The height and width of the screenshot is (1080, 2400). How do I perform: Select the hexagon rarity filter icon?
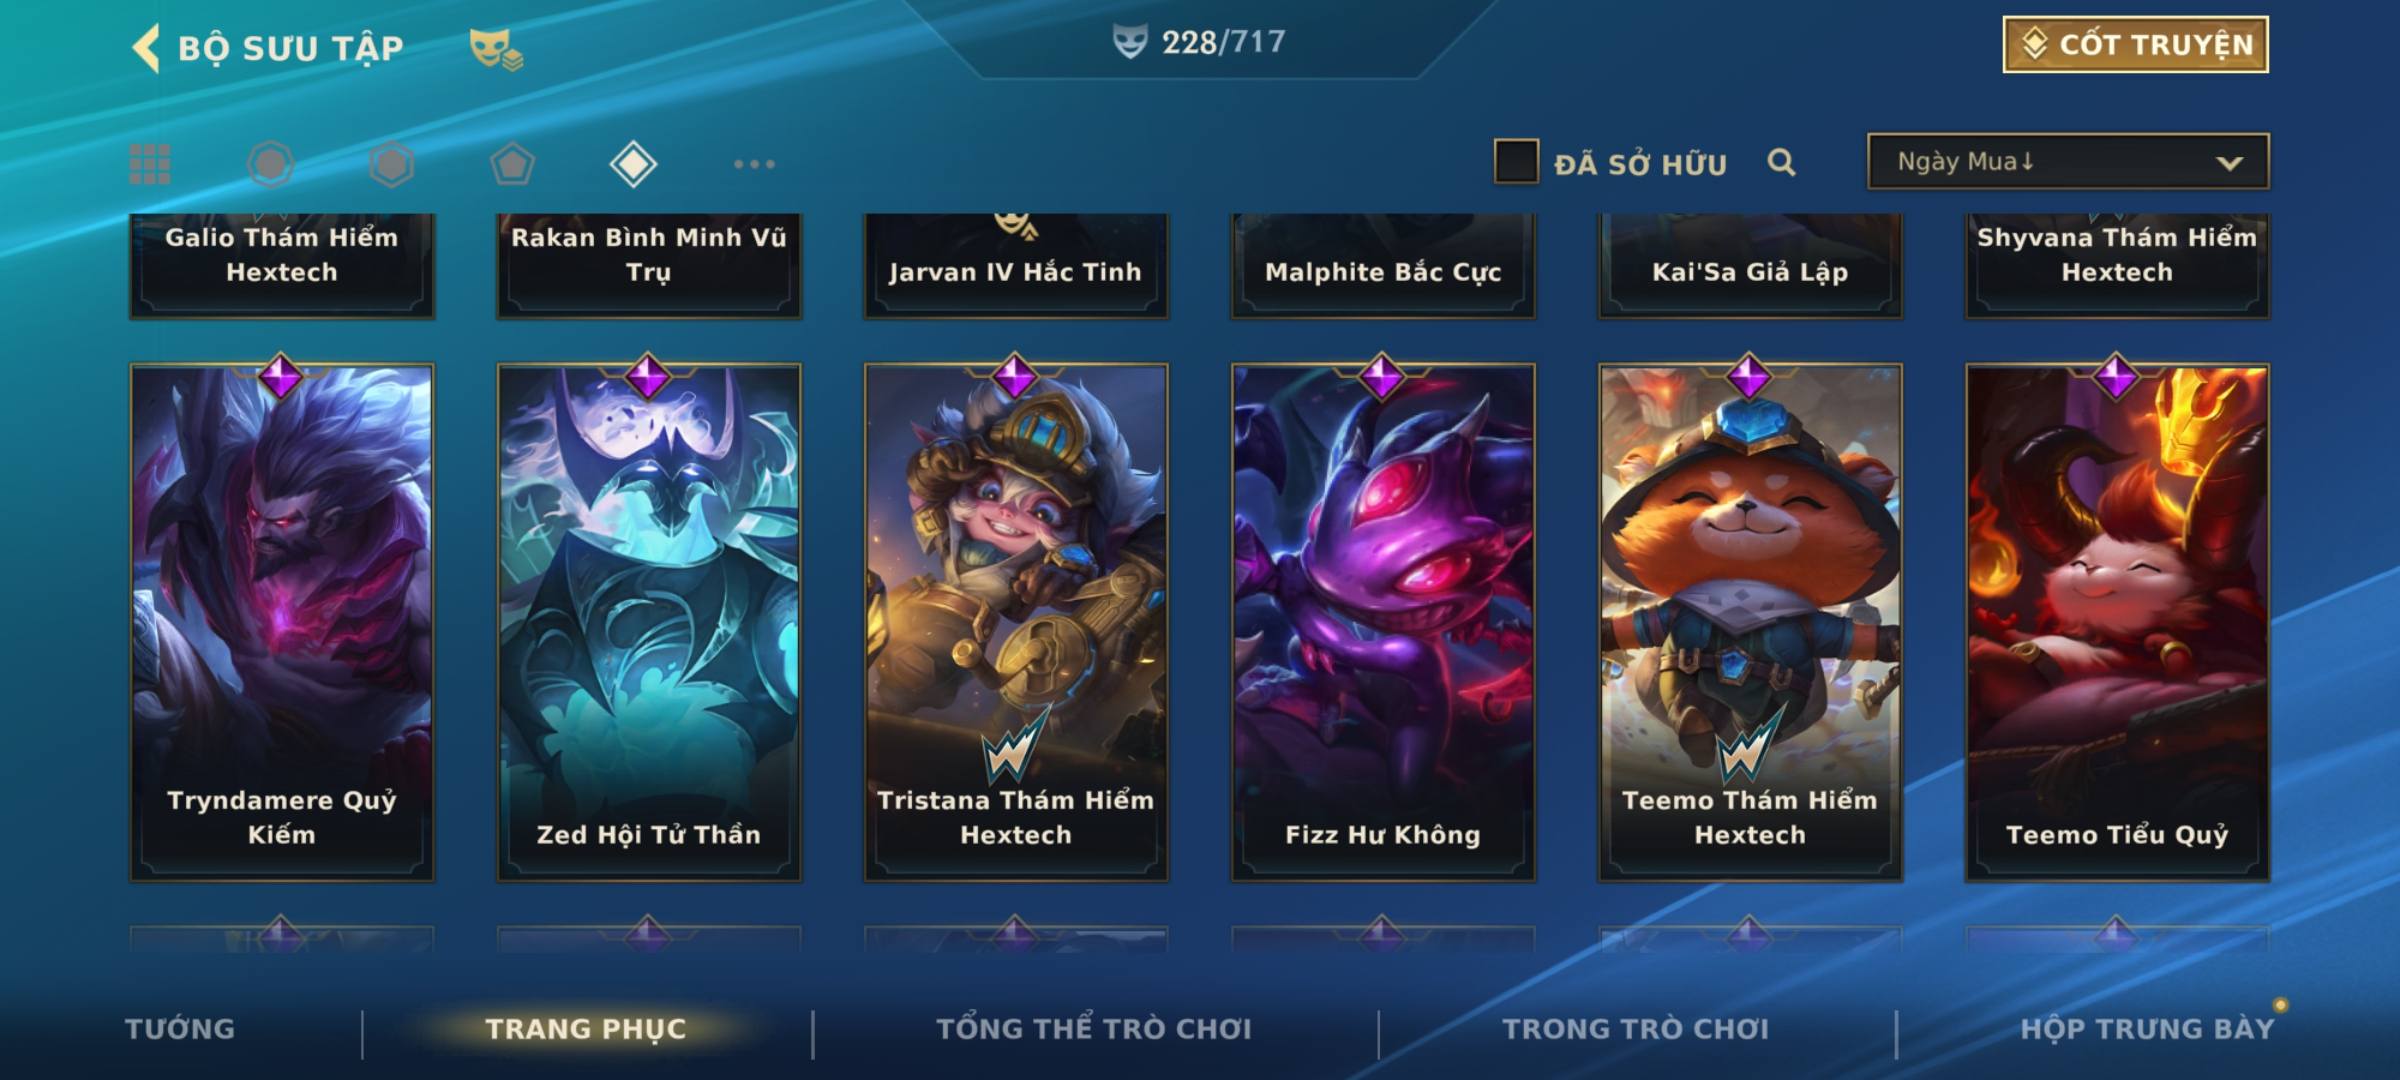pos(391,164)
